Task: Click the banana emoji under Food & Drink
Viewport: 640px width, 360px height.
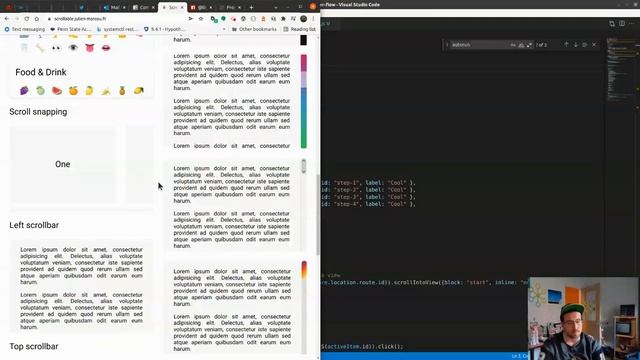Action: point(106,91)
